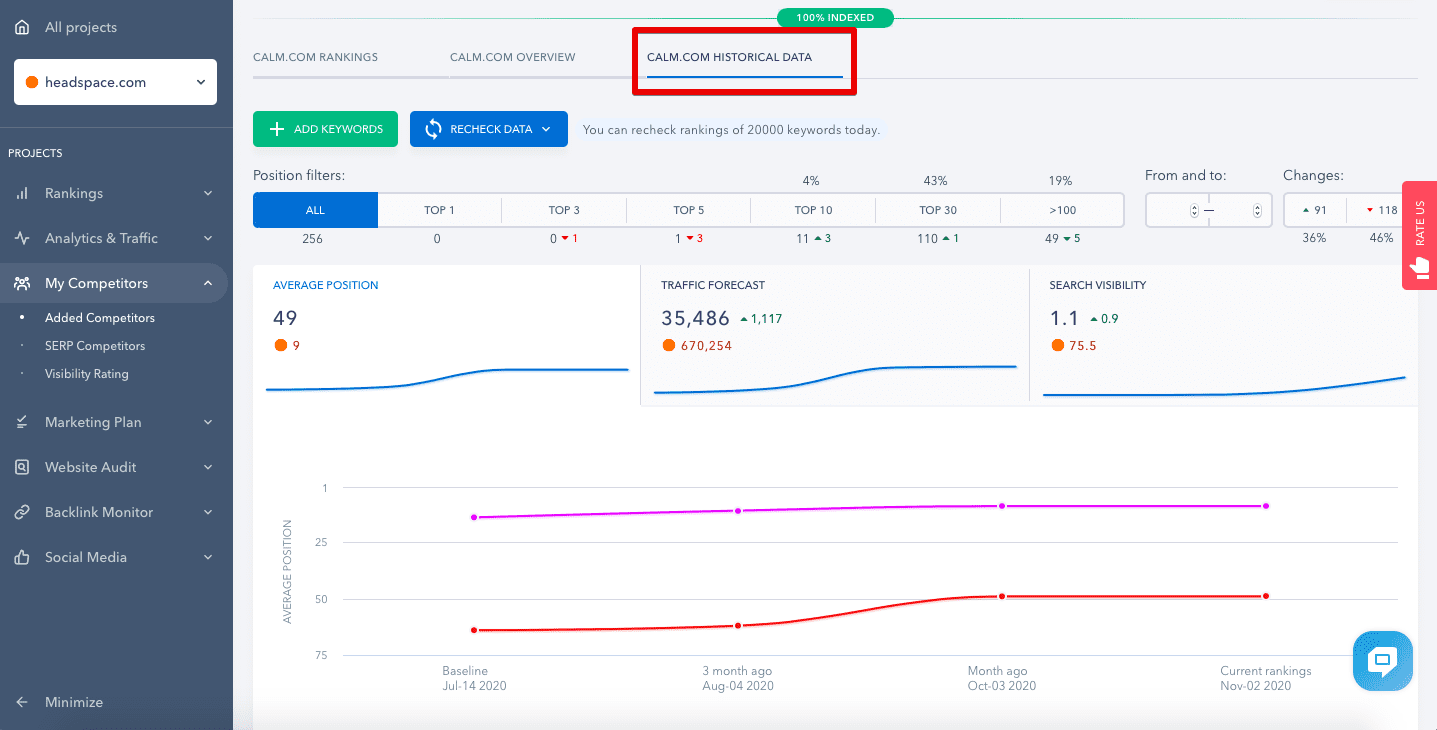This screenshot has height=730, width=1437.
Task: Click the magenta point at Baseline Jul-14 2020
Action: [x=473, y=517]
